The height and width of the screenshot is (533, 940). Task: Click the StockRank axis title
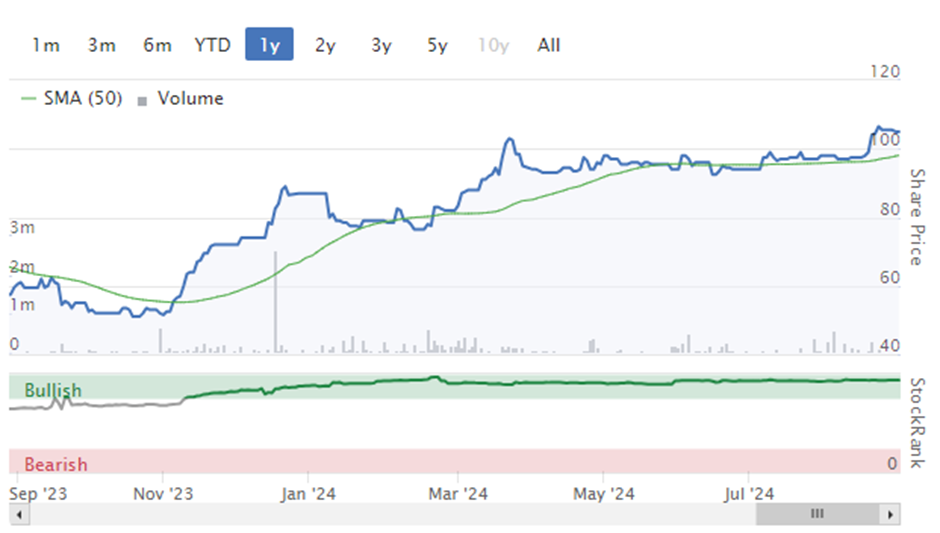(x=917, y=423)
